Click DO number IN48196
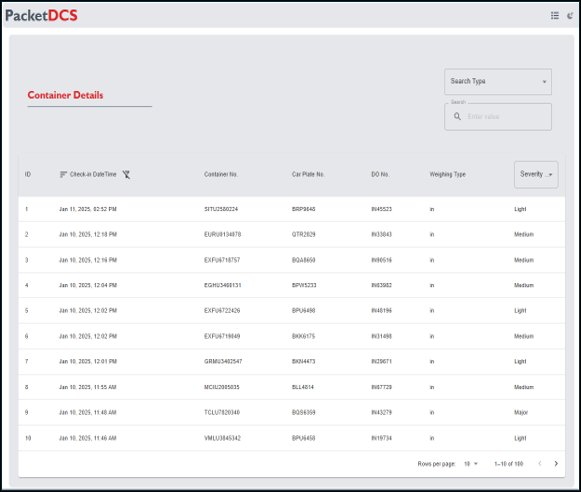This screenshot has height=492, width=581. point(381,310)
